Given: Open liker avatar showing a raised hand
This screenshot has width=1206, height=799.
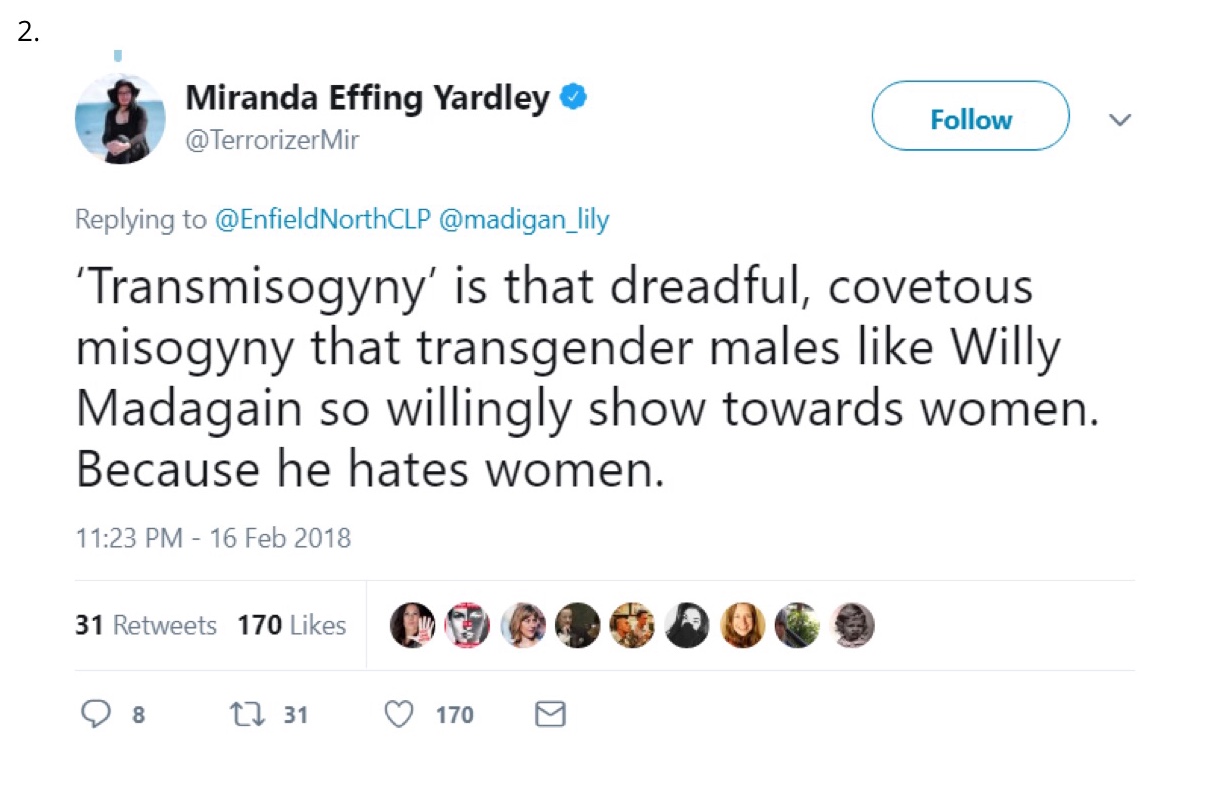Looking at the screenshot, I should [x=412, y=626].
